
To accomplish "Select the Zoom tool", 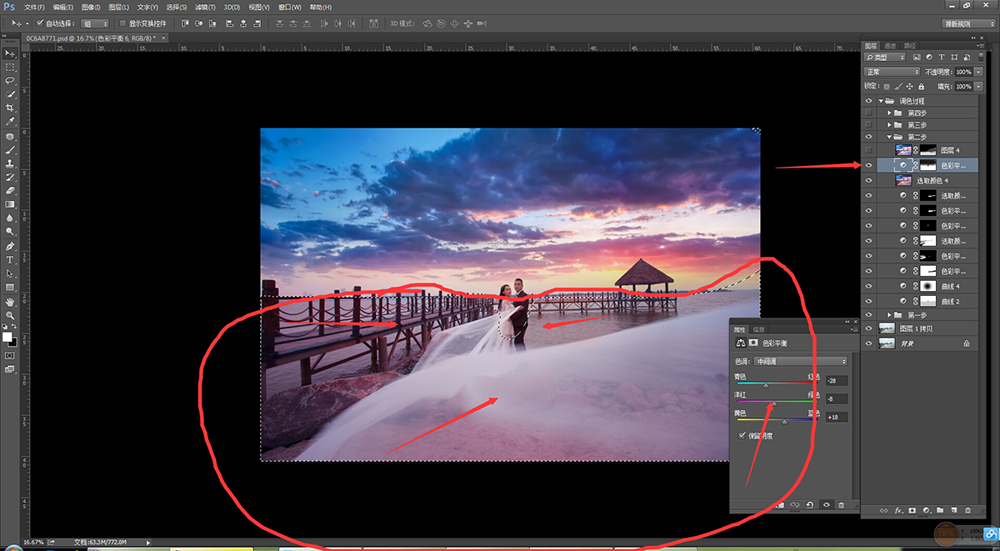I will point(10,315).
